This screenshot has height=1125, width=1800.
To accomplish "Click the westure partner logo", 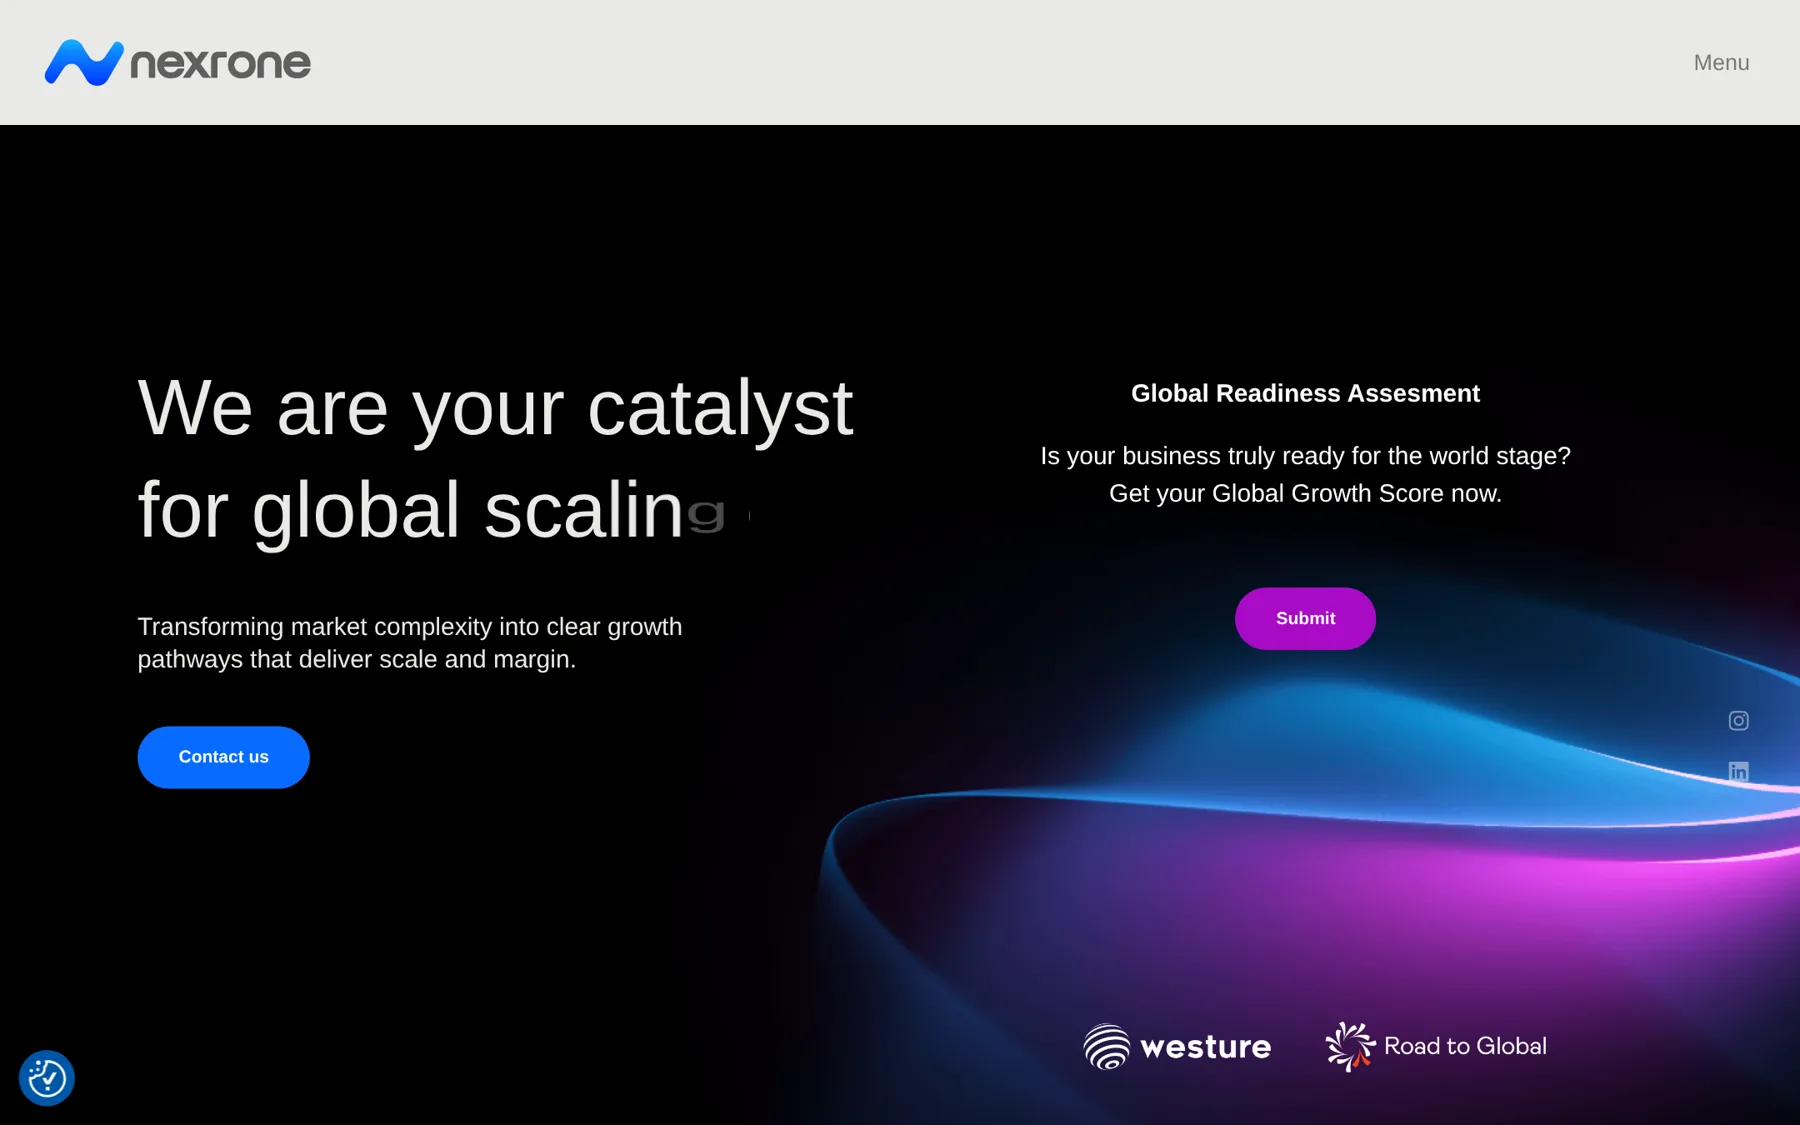I will (1177, 1047).
